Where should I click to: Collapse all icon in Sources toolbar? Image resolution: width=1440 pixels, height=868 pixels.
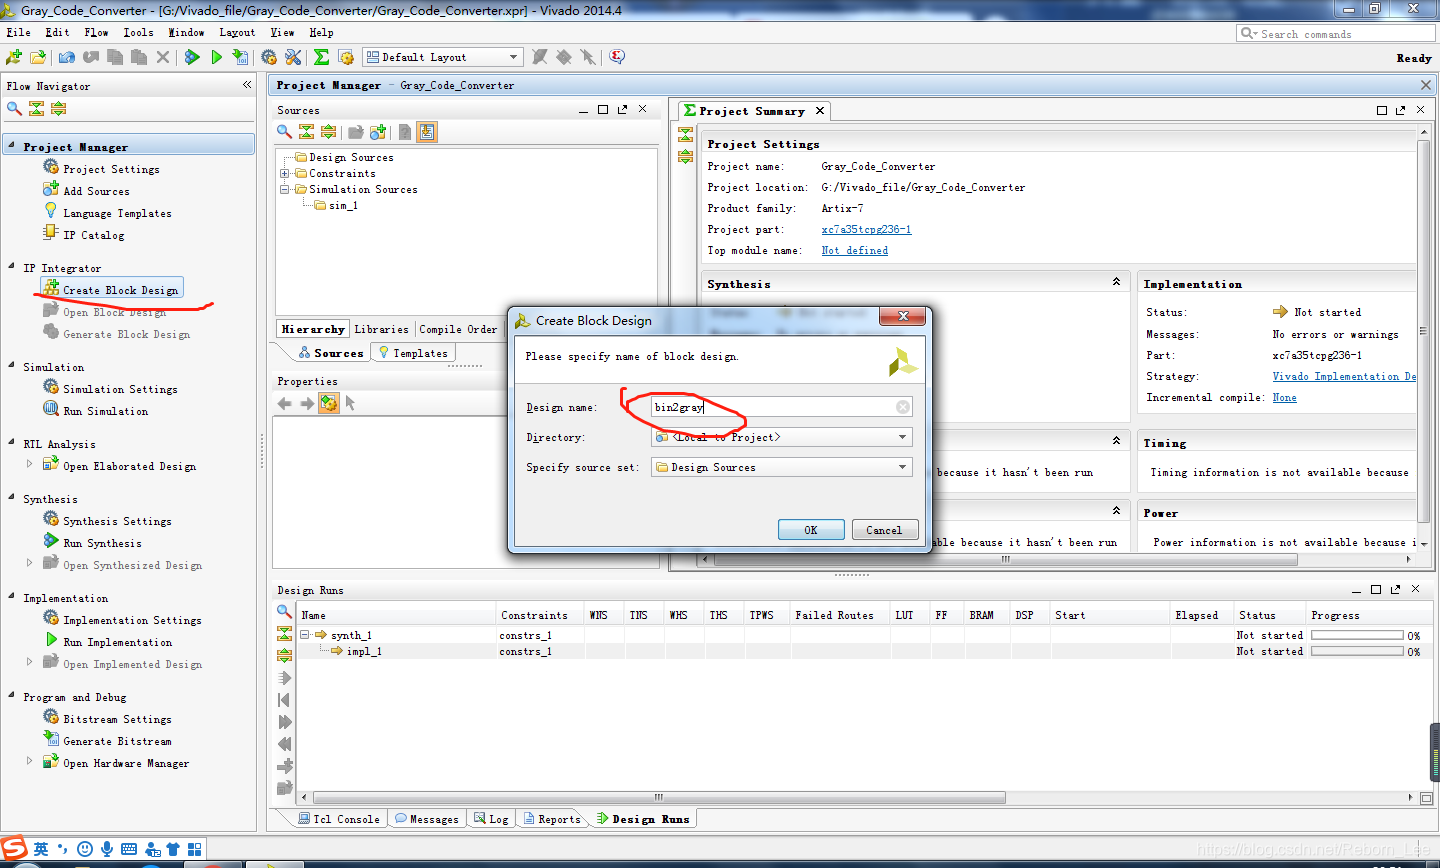[x=307, y=131]
